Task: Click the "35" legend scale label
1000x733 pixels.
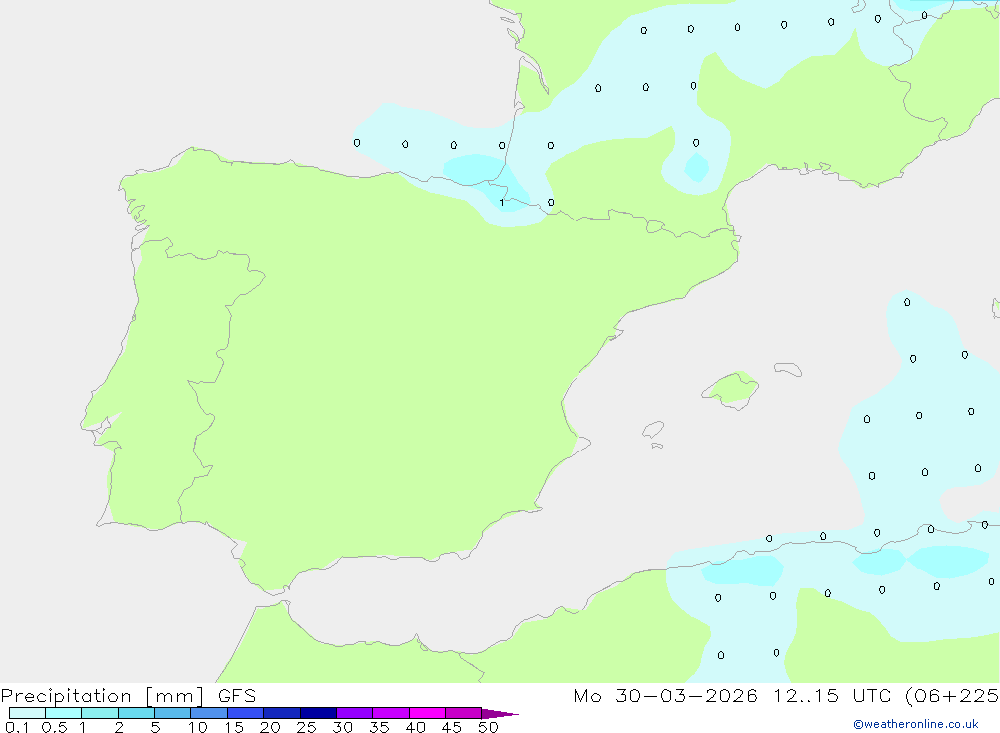Action: (379, 727)
